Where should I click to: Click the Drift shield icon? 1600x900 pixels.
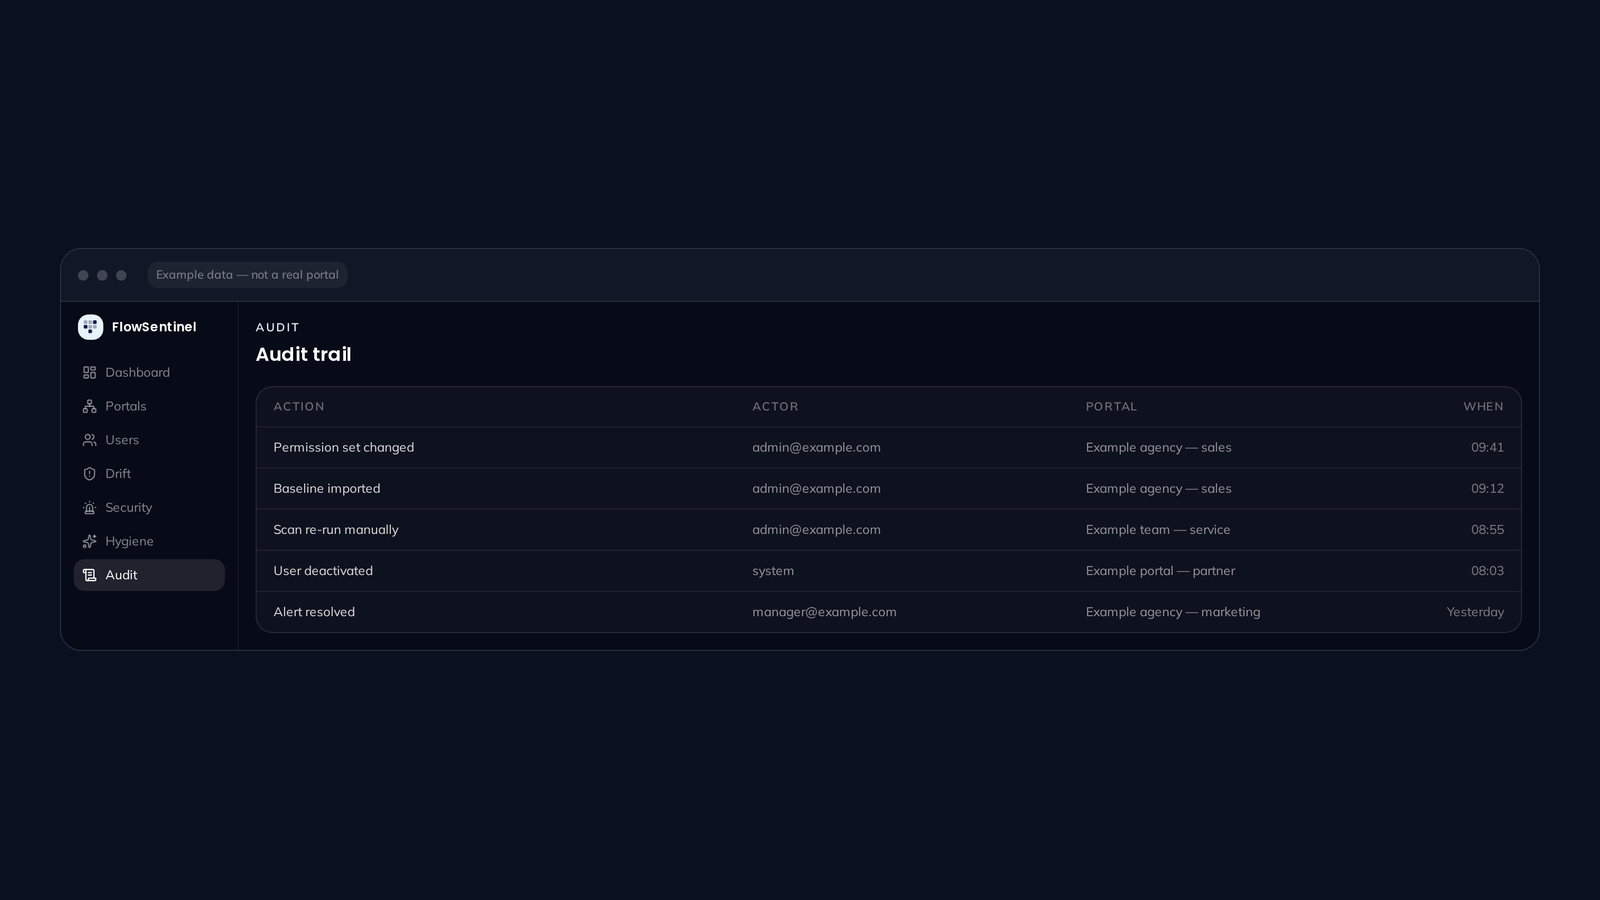click(x=89, y=474)
